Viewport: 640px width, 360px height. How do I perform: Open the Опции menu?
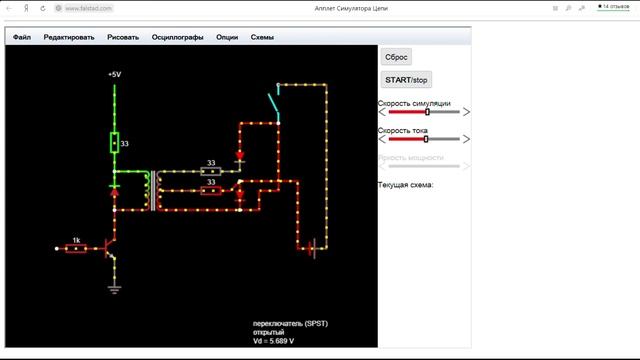coord(227,37)
